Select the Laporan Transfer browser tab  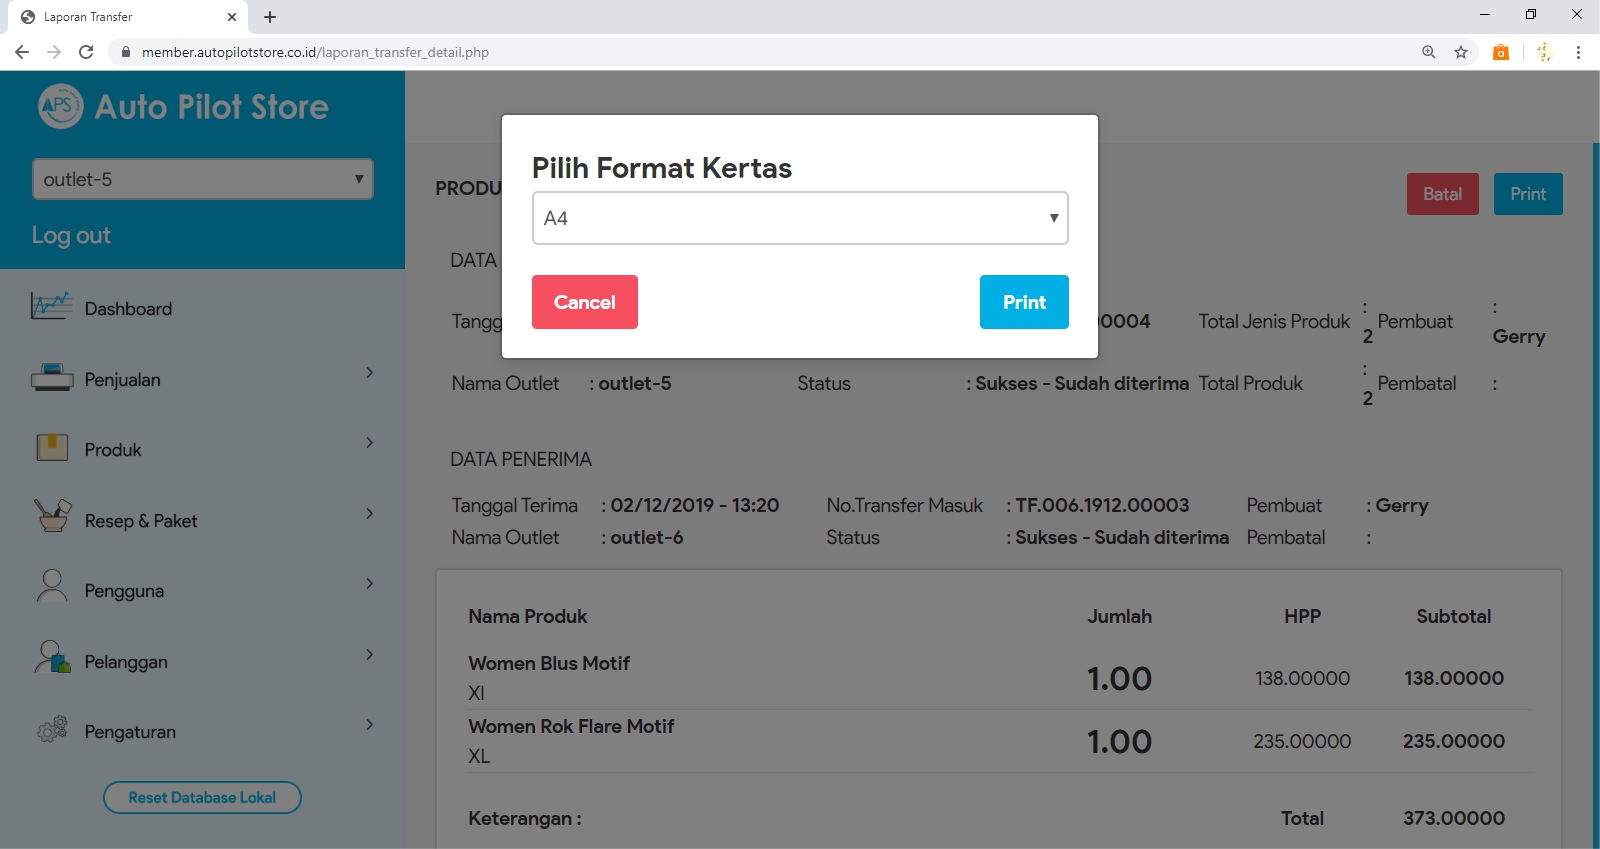point(120,17)
